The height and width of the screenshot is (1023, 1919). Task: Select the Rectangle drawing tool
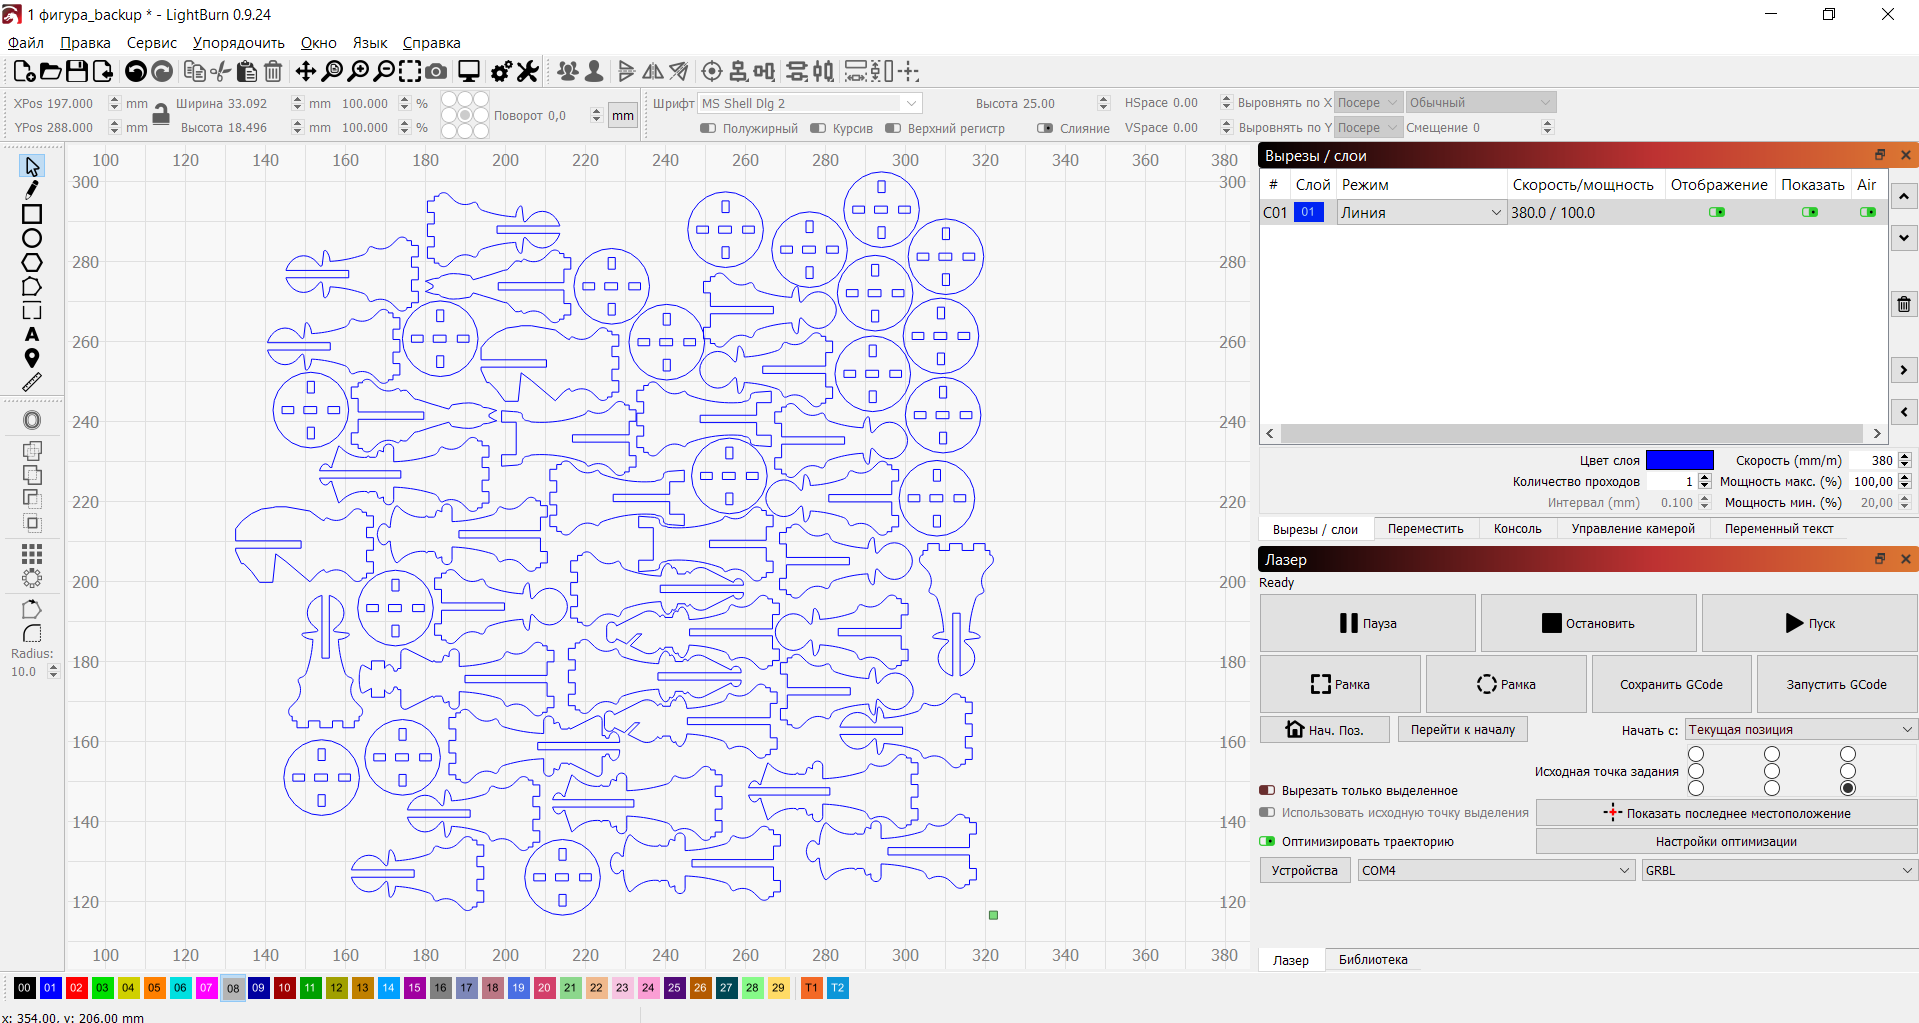coord(32,214)
